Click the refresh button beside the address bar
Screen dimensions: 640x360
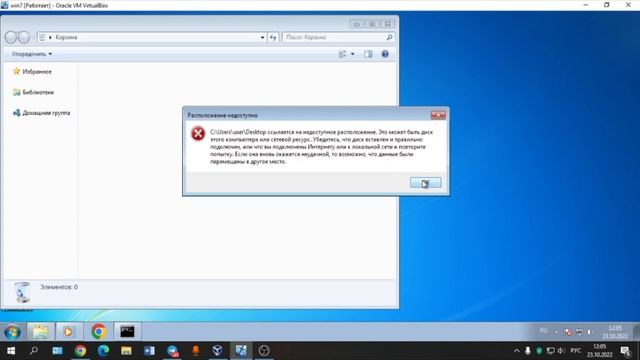point(273,38)
